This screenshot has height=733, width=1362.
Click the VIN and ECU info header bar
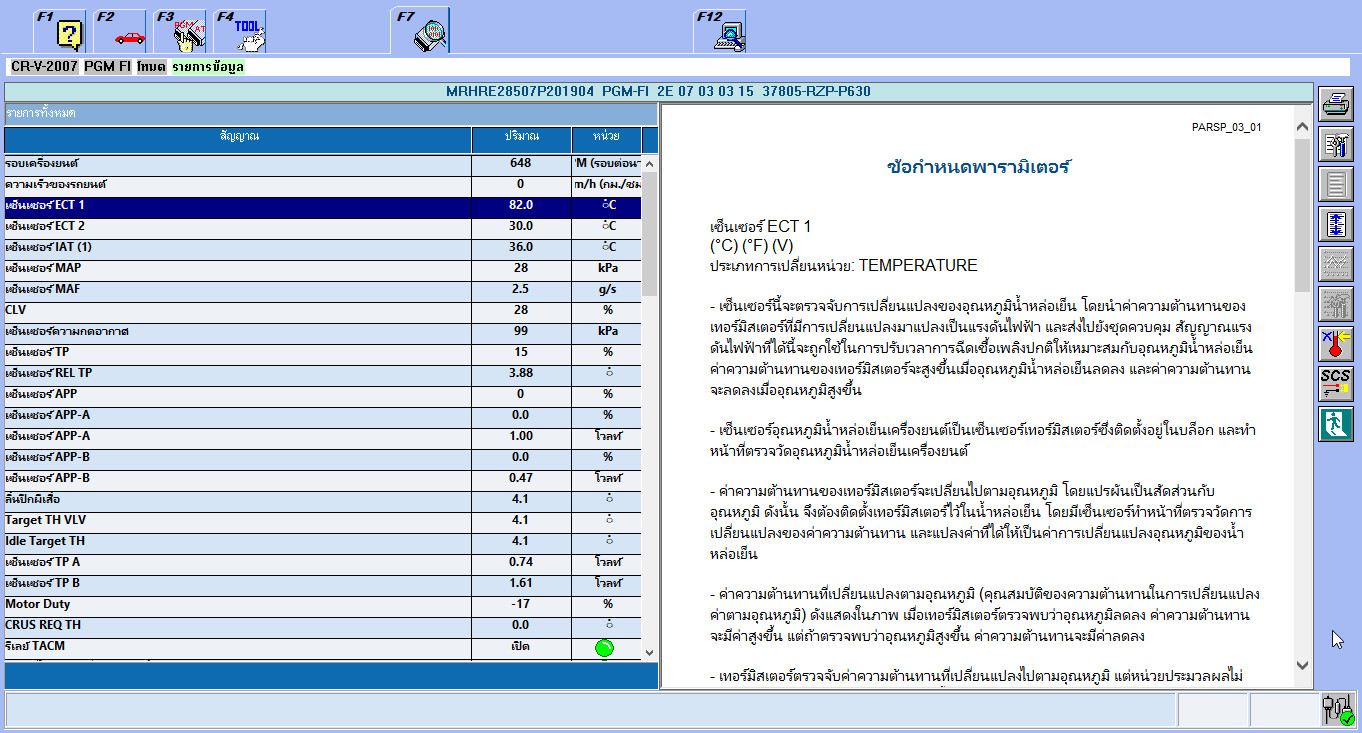point(658,92)
